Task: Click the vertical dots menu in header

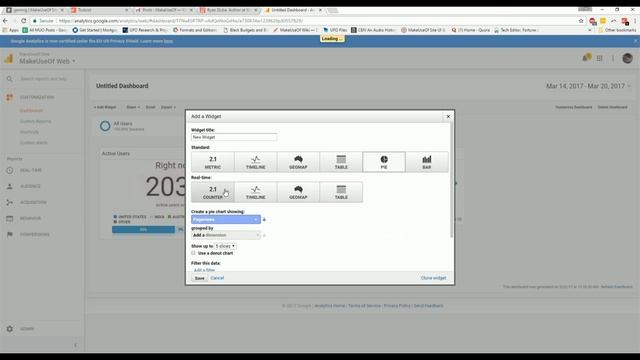Action: click(613, 58)
